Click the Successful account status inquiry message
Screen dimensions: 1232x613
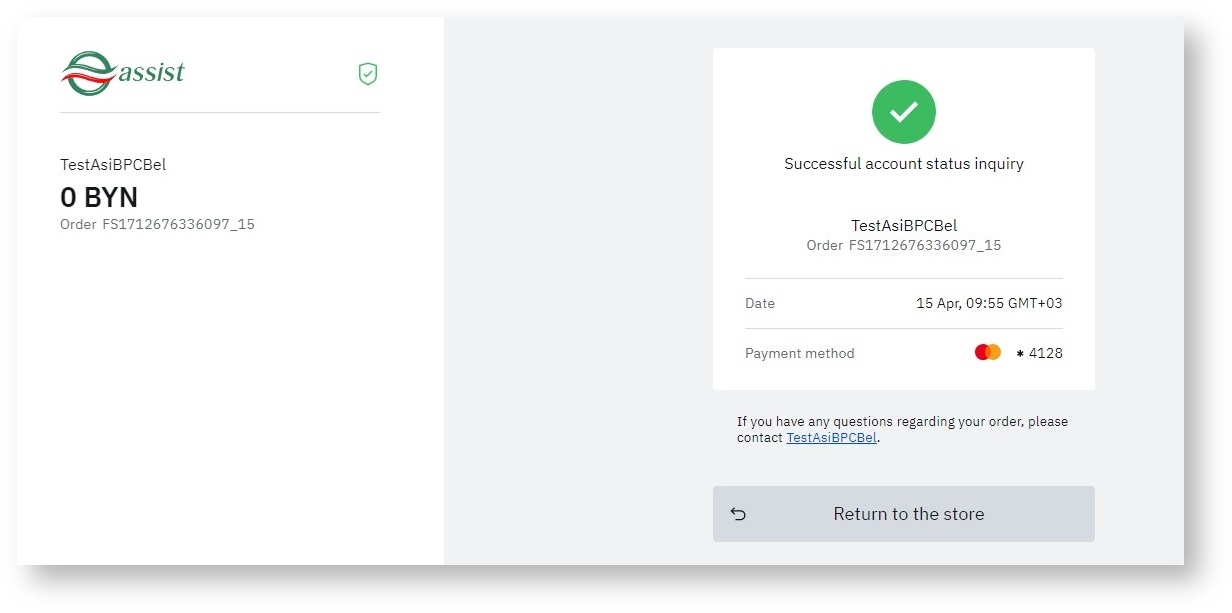pyautogui.click(x=903, y=164)
